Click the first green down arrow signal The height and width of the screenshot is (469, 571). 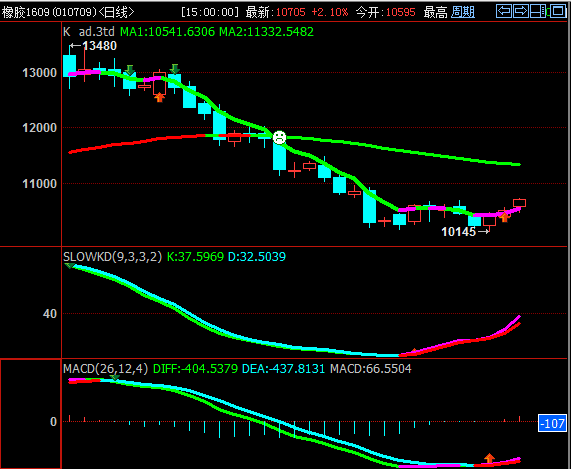tap(130, 70)
